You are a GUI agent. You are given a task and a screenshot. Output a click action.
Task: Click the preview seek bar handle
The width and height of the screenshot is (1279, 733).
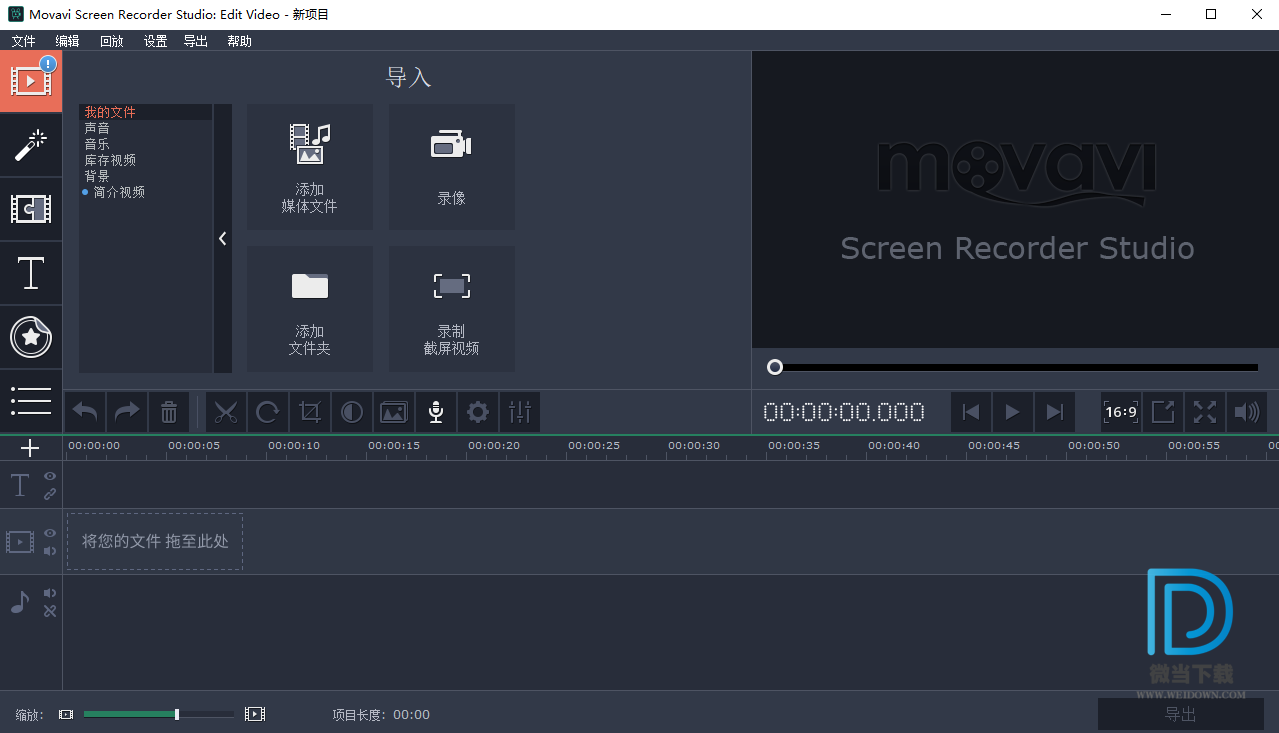tap(775, 367)
